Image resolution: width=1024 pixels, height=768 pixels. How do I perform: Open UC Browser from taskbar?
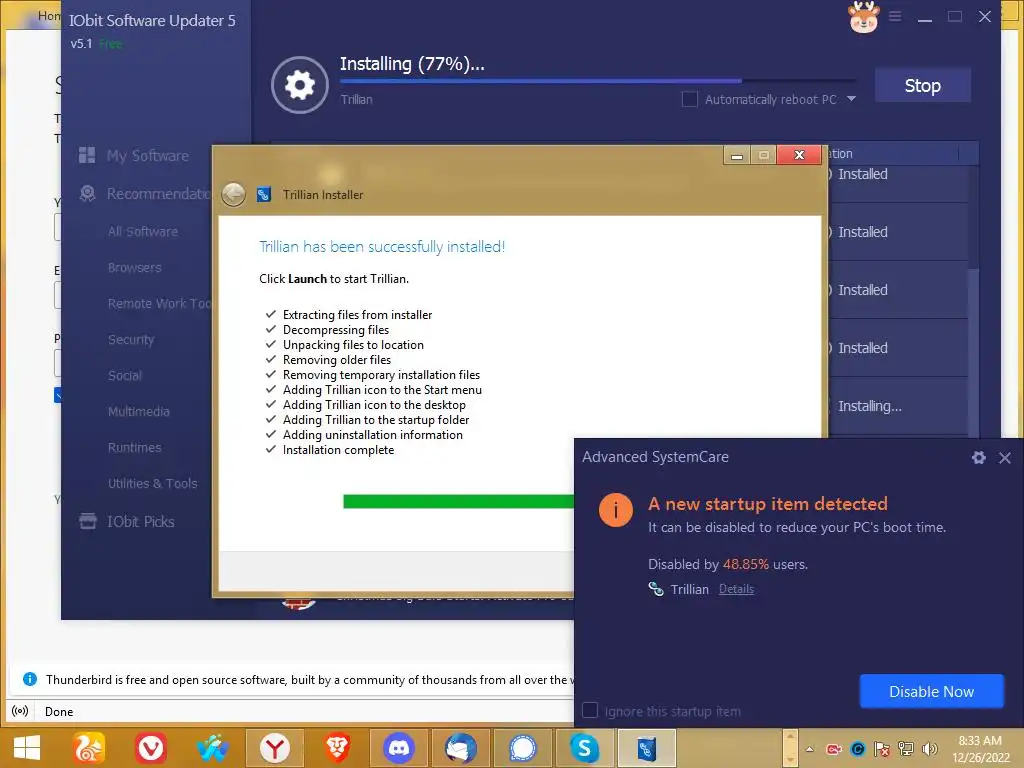pos(89,748)
